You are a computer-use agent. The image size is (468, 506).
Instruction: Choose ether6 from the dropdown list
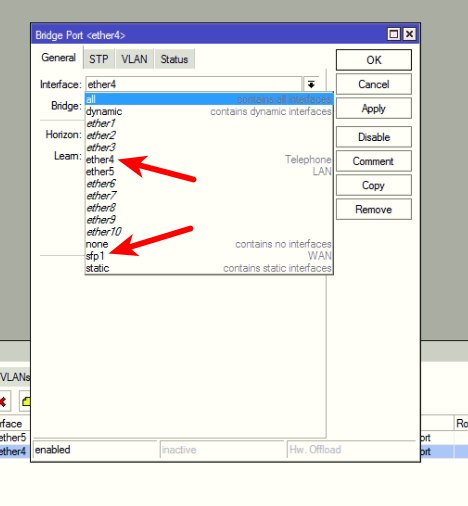(209, 183)
